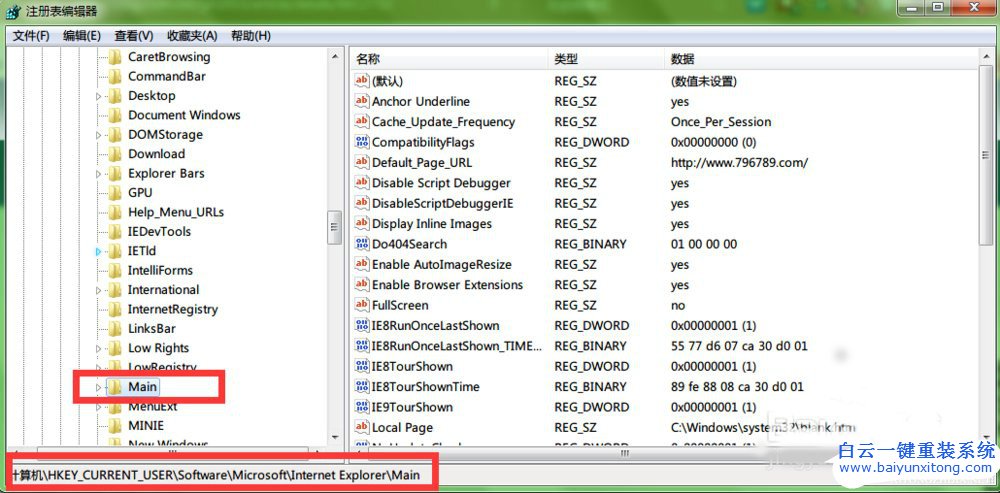Click the CompatibilityFlags DWORD value icon
This screenshot has width=1000, height=493.
click(x=362, y=142)
